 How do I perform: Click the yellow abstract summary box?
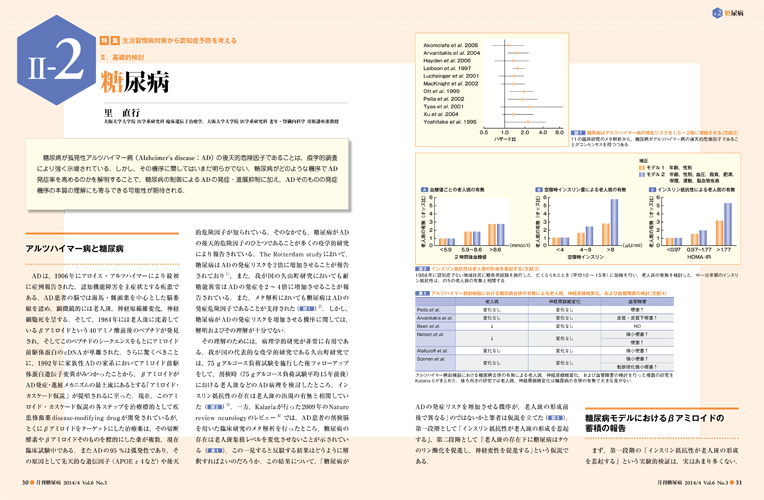188,174
